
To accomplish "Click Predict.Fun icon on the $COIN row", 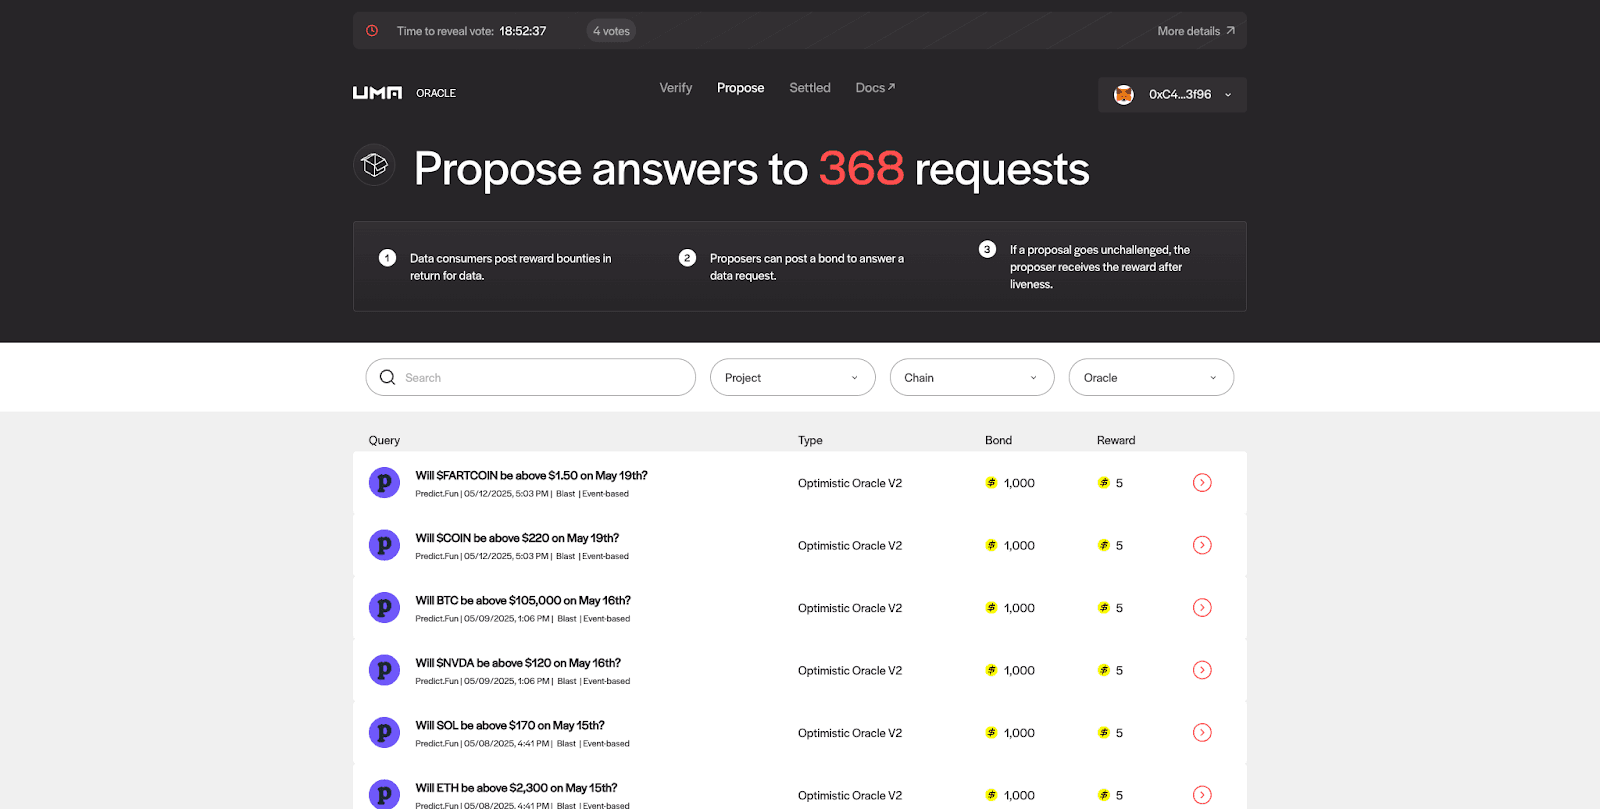I will coord(384,545).
